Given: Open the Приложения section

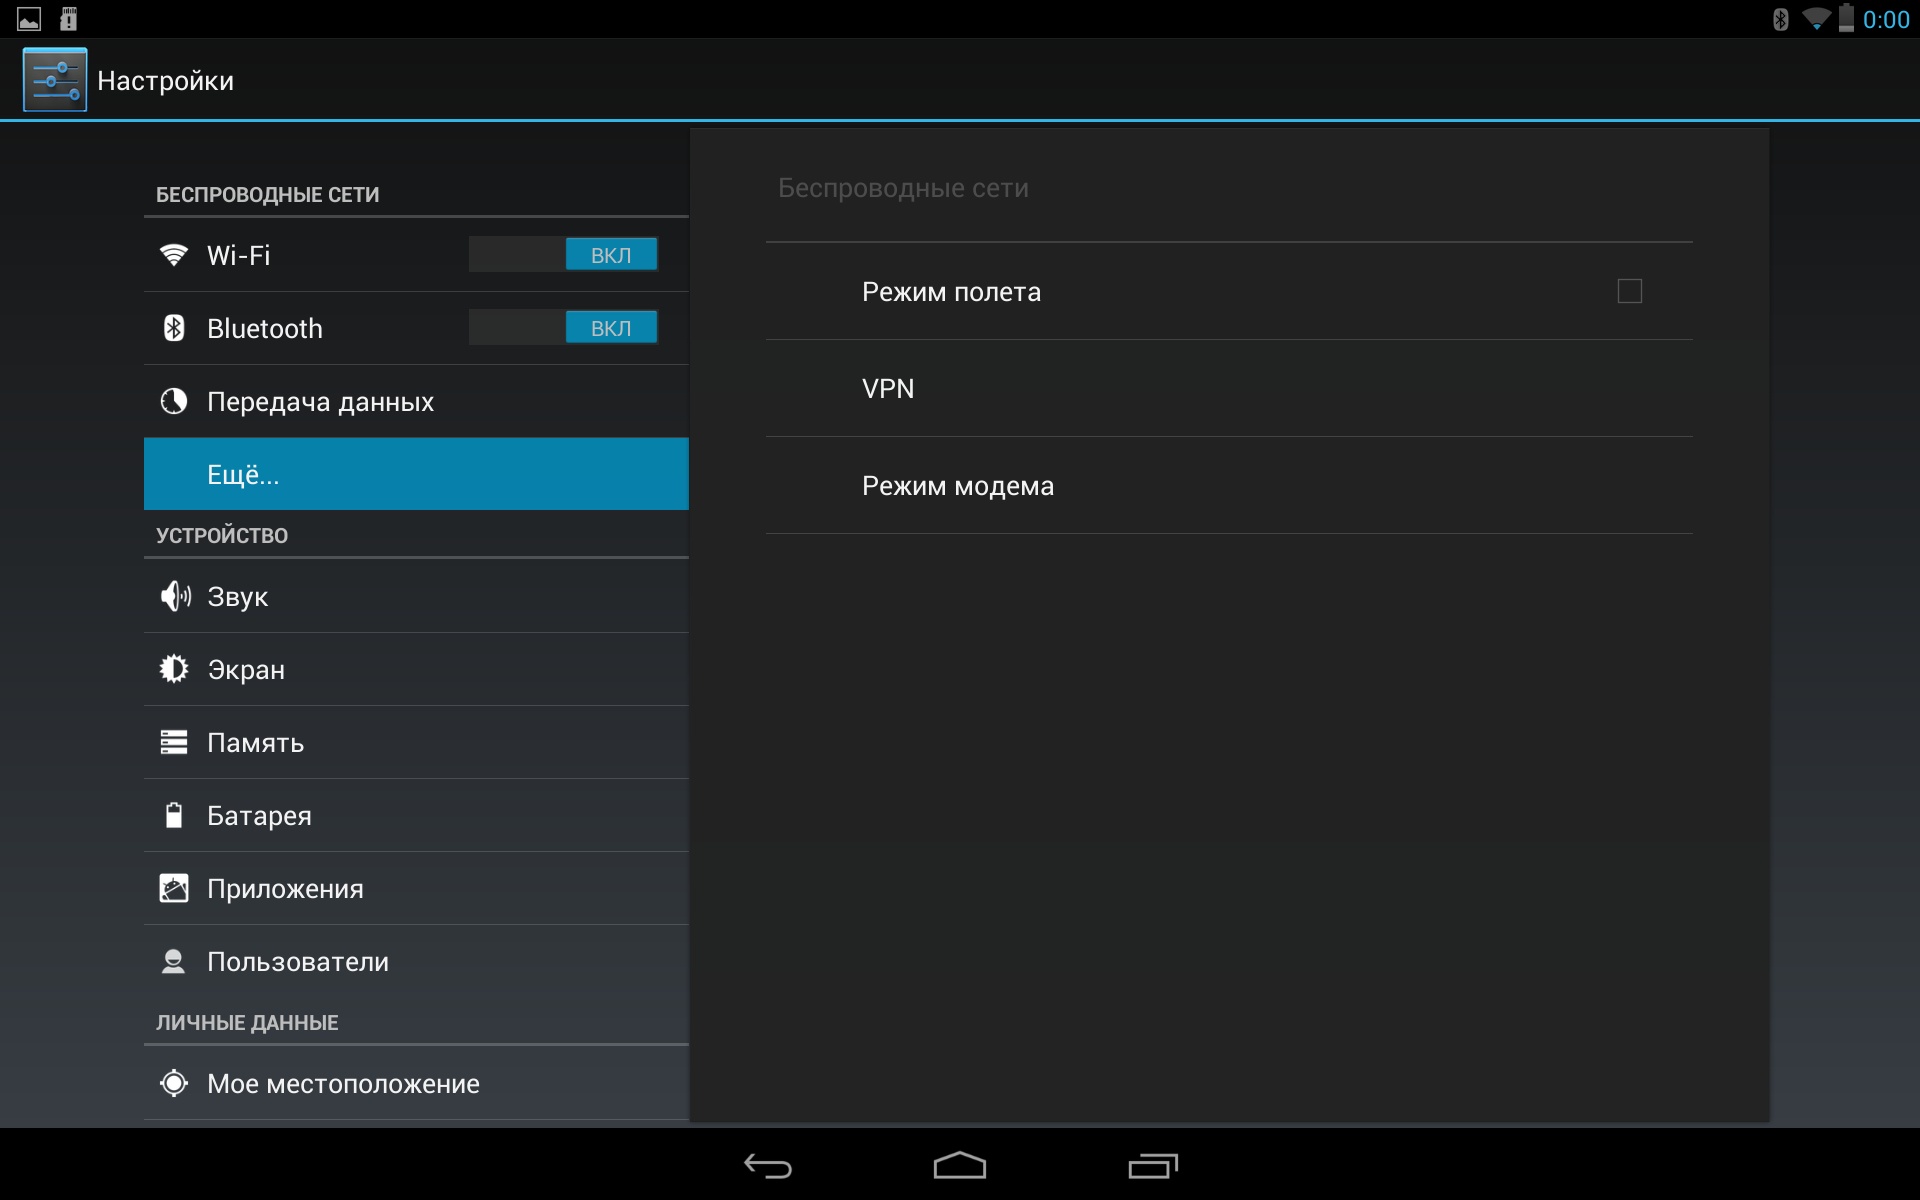Looking at the screenshot, I should pos(416,888).
